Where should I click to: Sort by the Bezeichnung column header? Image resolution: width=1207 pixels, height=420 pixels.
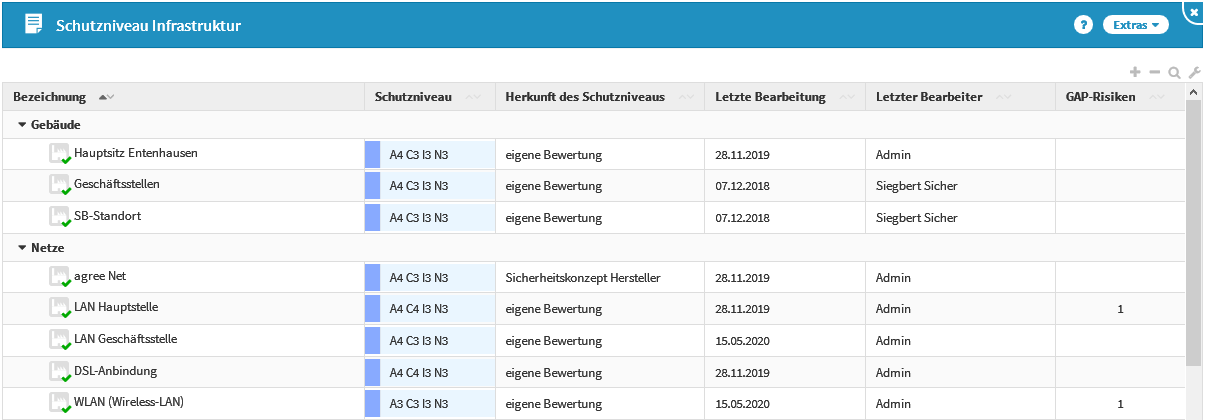(x=48, y=97)
